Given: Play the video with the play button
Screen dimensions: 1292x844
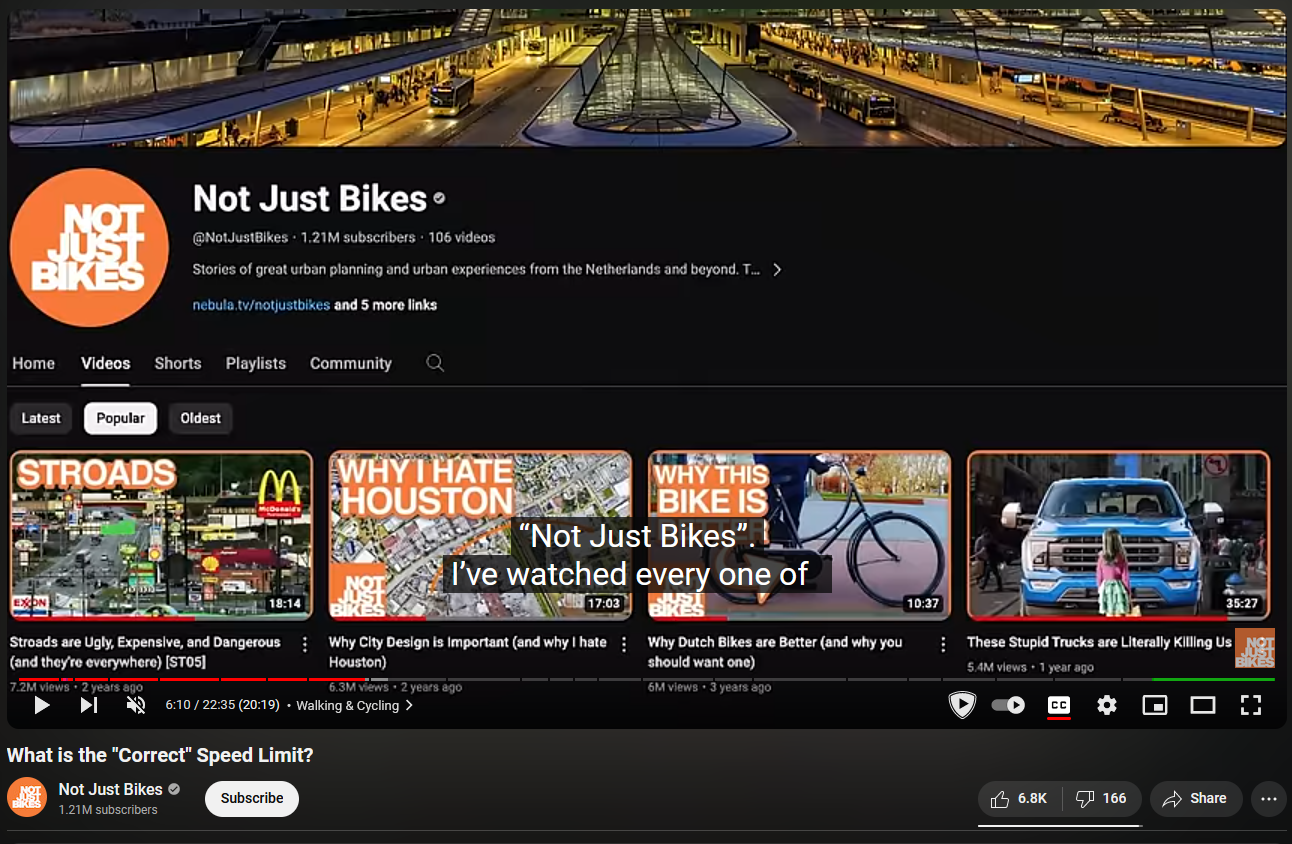Looking at the screenshot, I should tap(42, 705).
